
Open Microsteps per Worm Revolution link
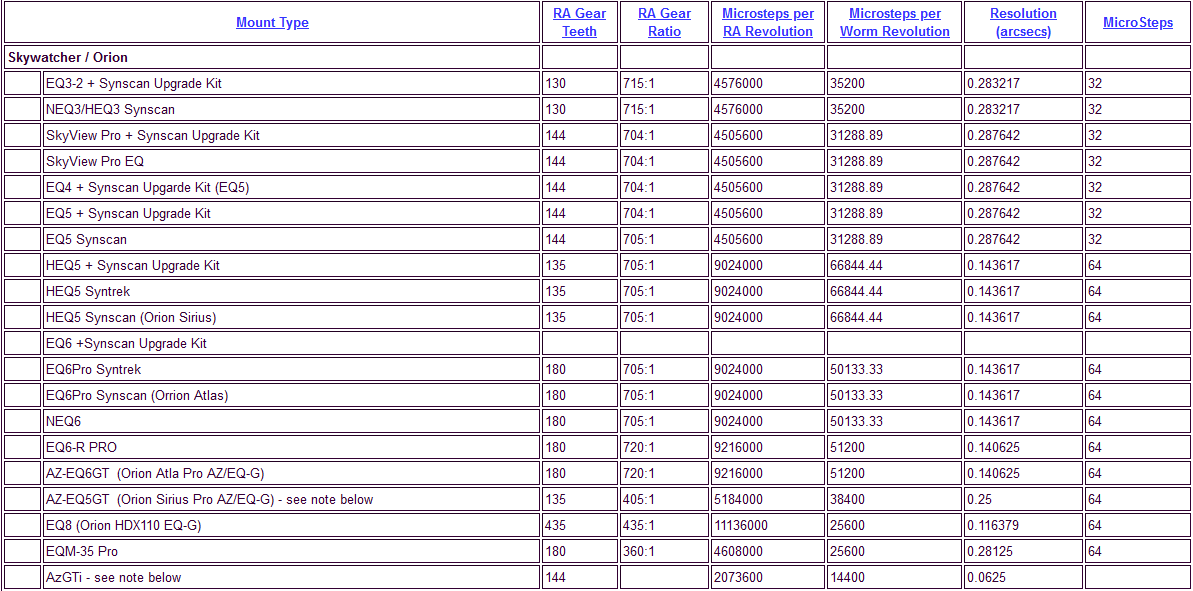pyautogui.click(x=894, y=23)
